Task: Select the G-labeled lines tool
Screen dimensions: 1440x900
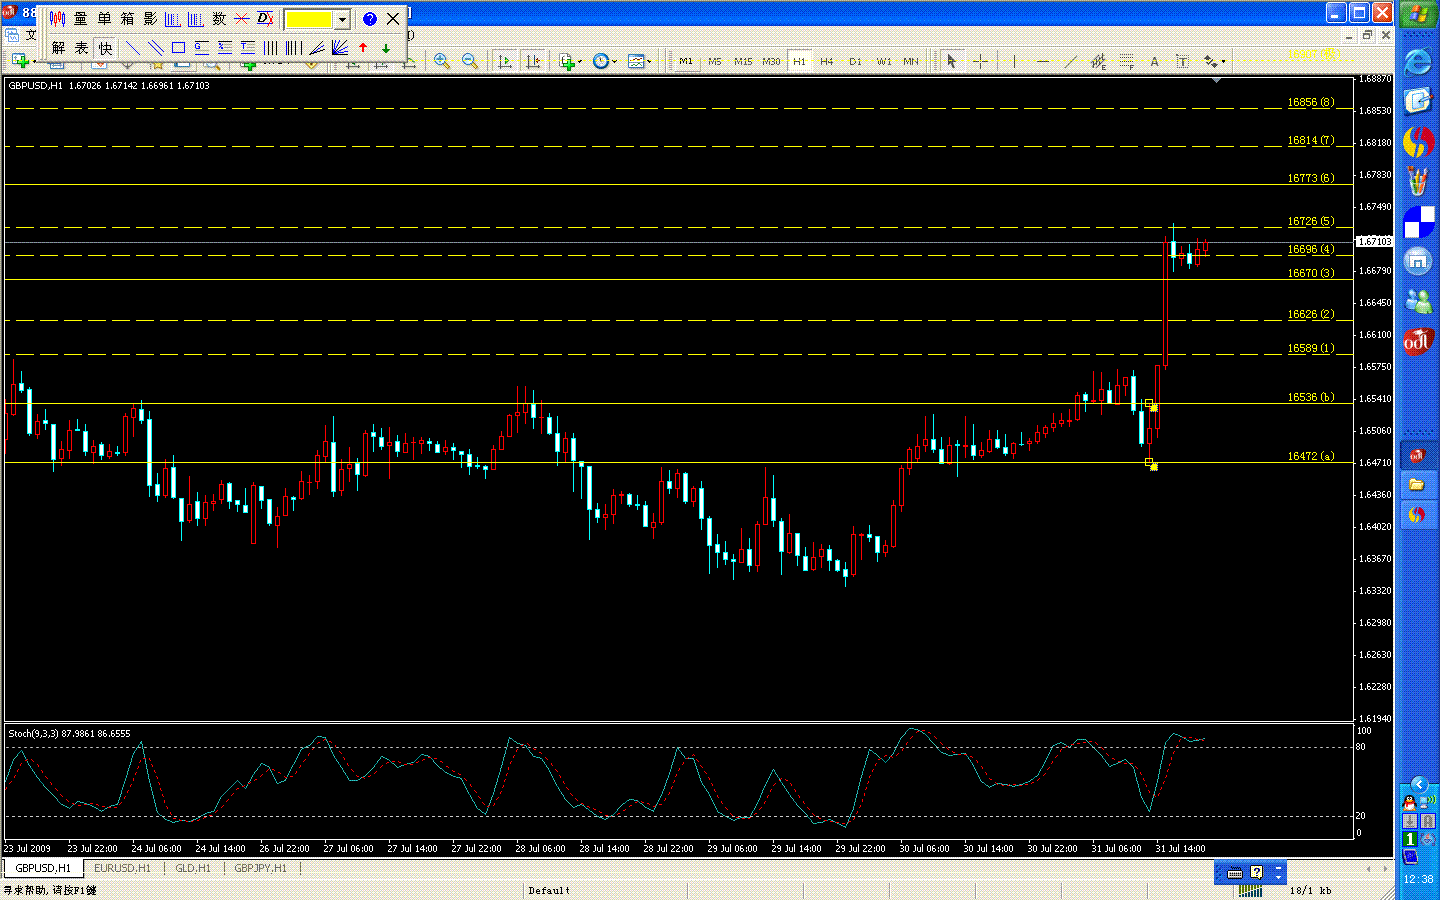Action: (x=201, y=47)
